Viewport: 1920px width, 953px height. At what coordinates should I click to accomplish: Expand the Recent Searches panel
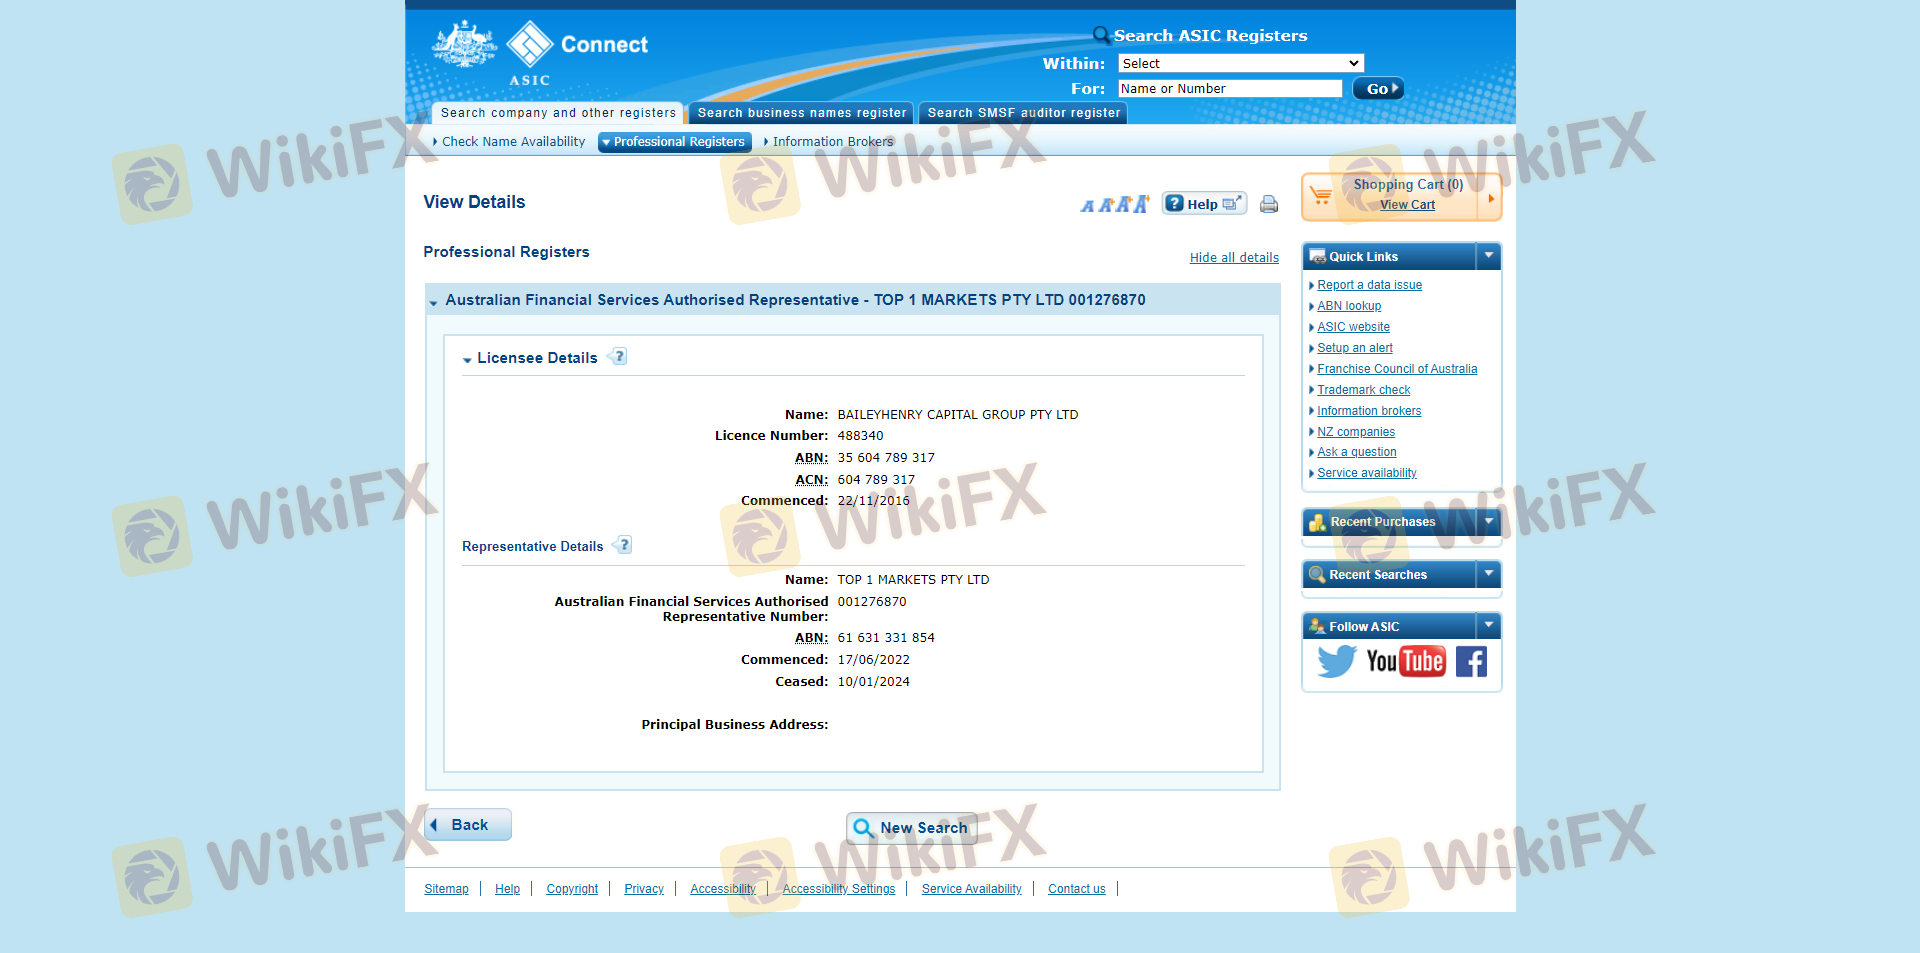click(x=1488, y=574)
